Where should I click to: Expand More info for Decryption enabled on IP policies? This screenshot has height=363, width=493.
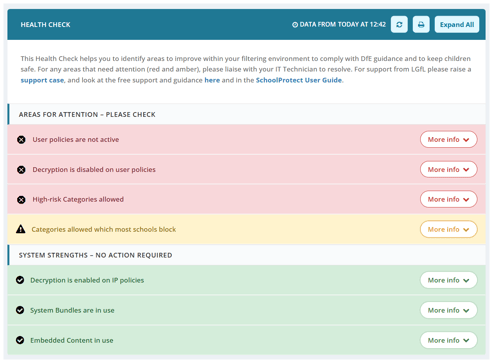click(448, 280)
